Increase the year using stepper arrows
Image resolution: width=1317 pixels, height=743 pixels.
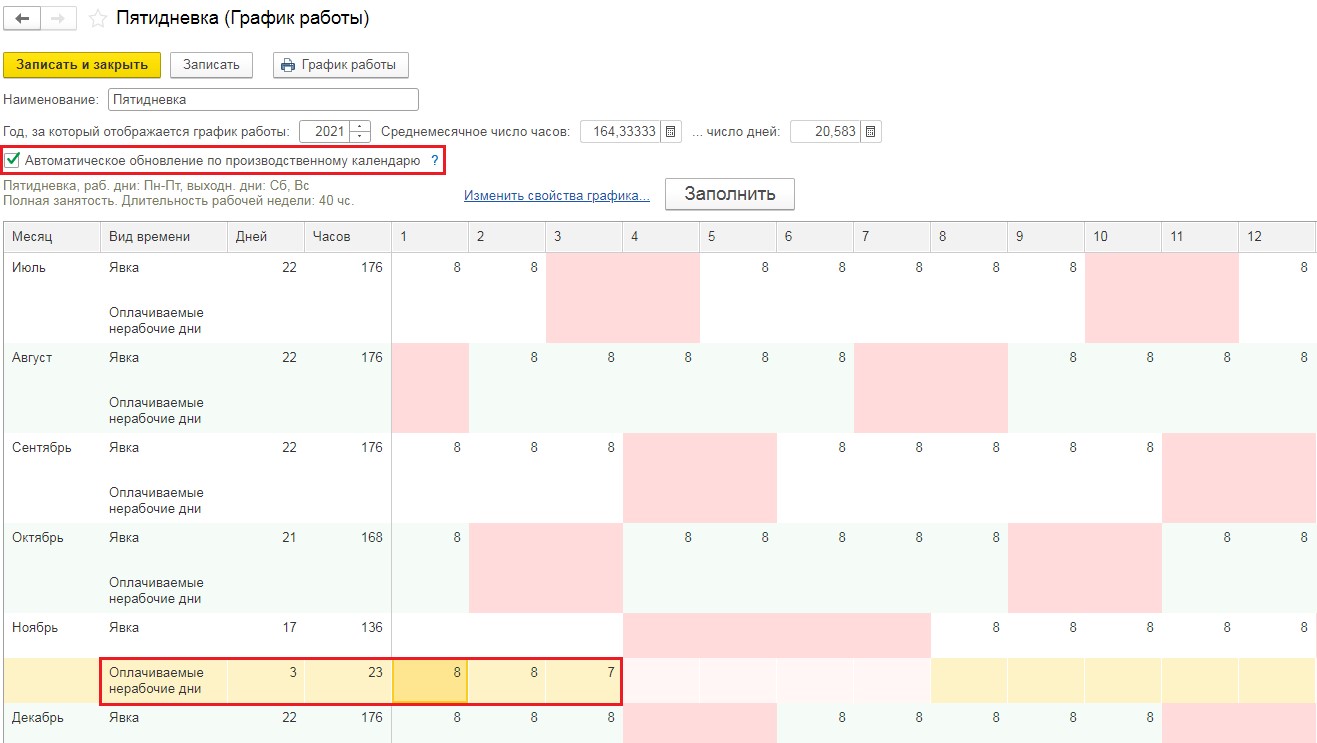(x=360, y=126)
